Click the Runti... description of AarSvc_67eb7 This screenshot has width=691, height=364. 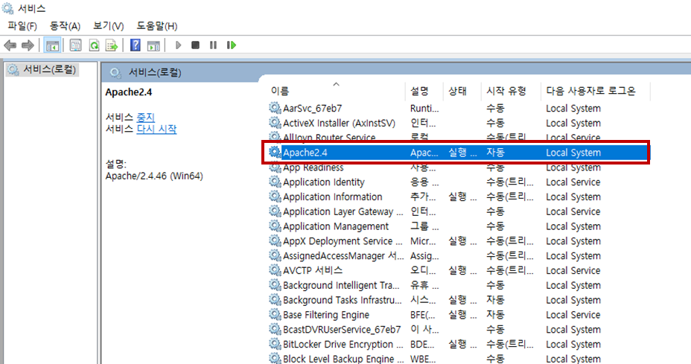click(424, 108)
